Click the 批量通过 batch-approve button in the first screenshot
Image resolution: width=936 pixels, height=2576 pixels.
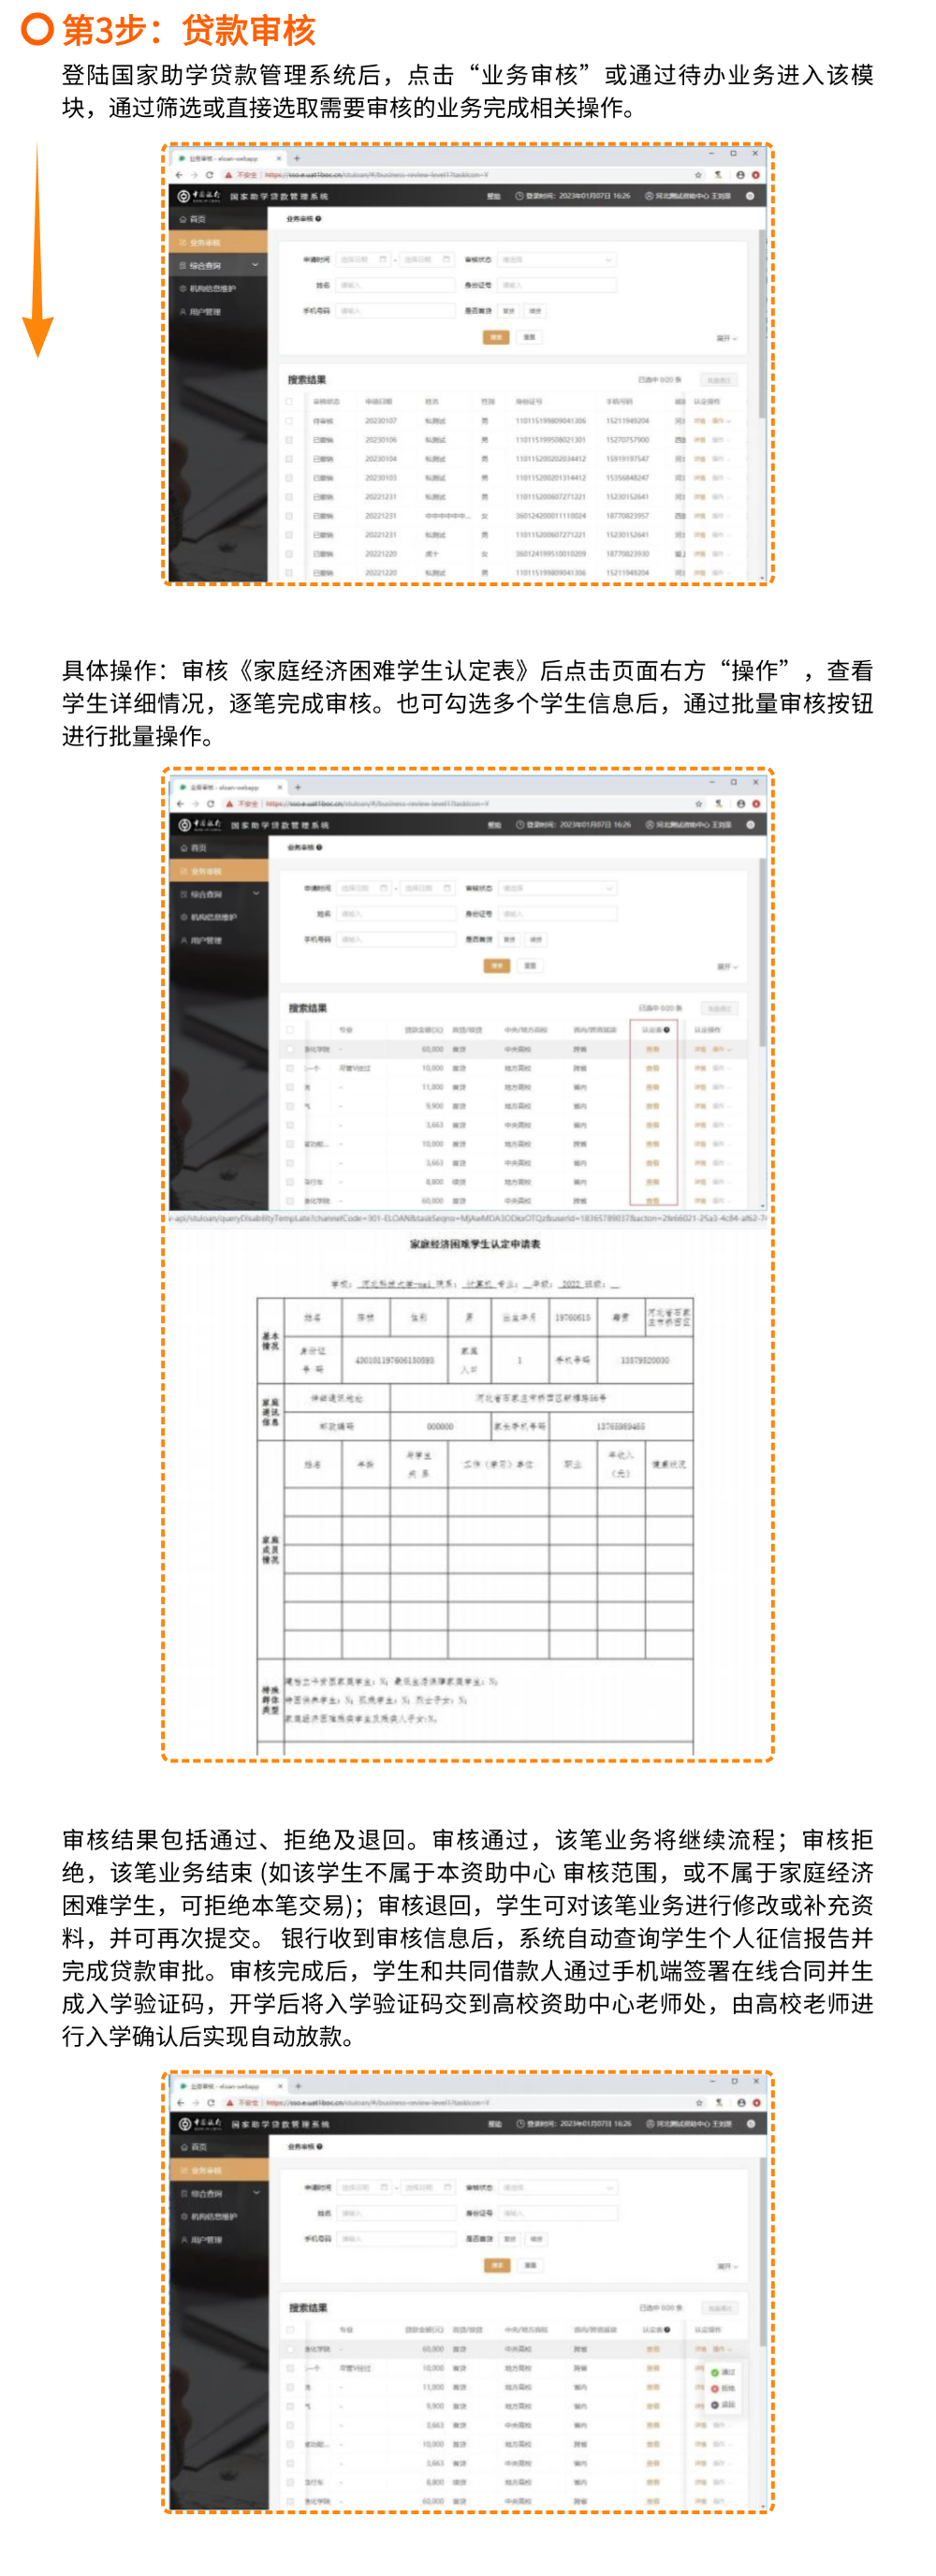(718, 380)
